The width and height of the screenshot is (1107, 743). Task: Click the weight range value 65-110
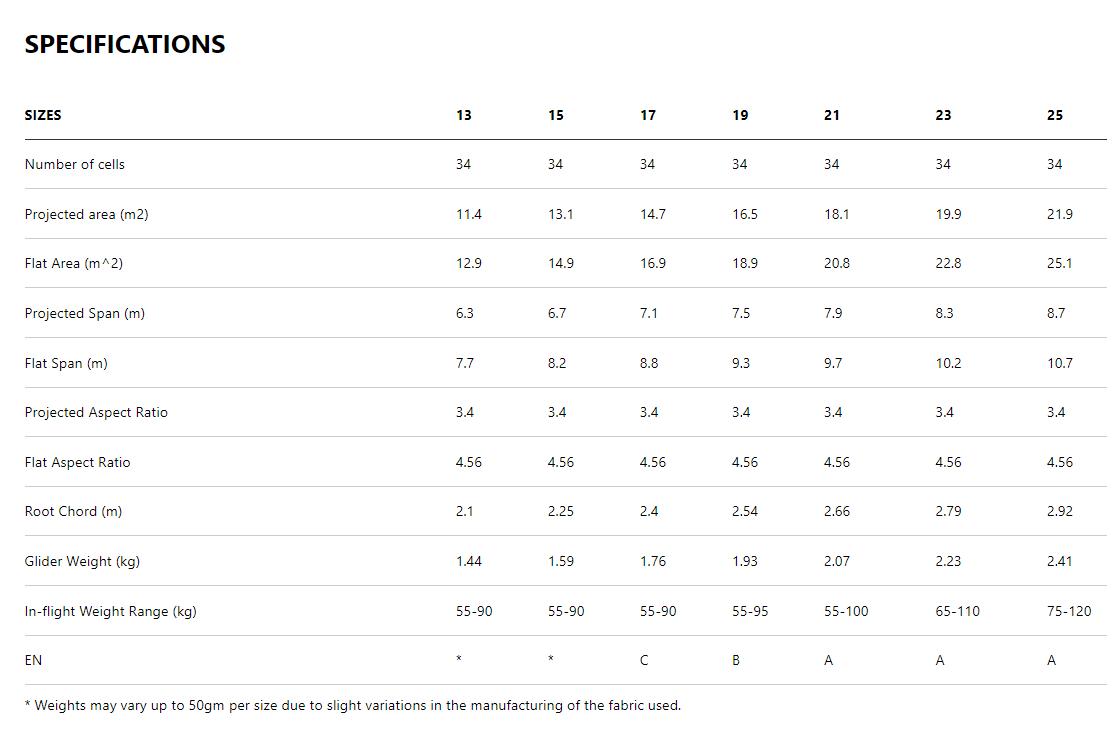(958, 611)
